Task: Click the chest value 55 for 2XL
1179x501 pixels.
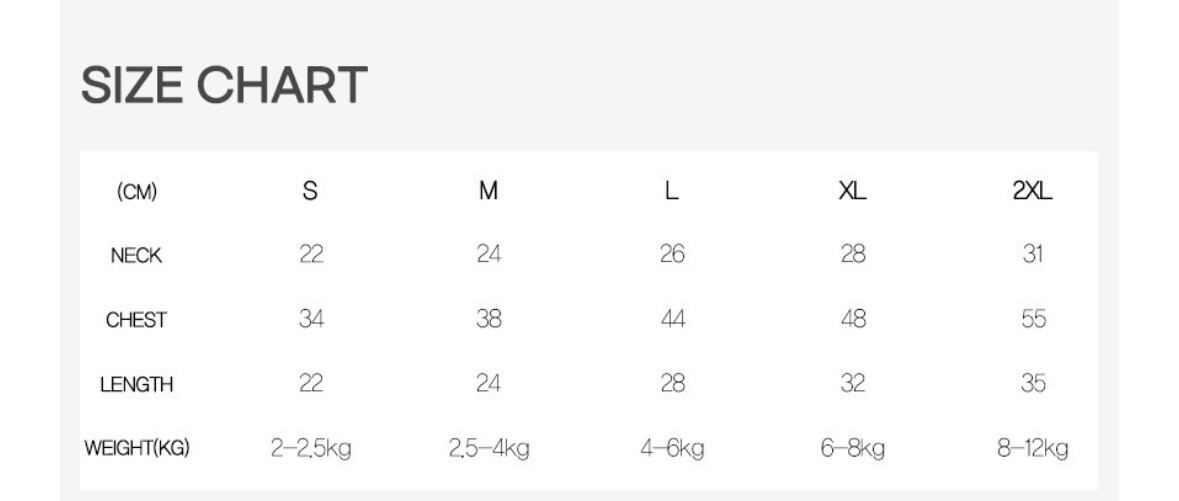Action: [x=1033, y=319]
